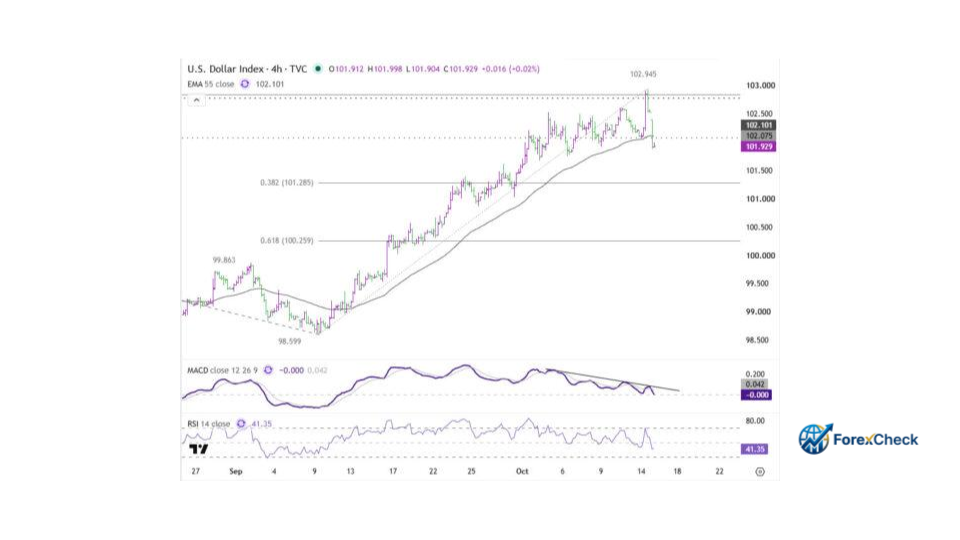
Task: Click the TradingView logo in the RSI pane
Action: tap(198, 449)
